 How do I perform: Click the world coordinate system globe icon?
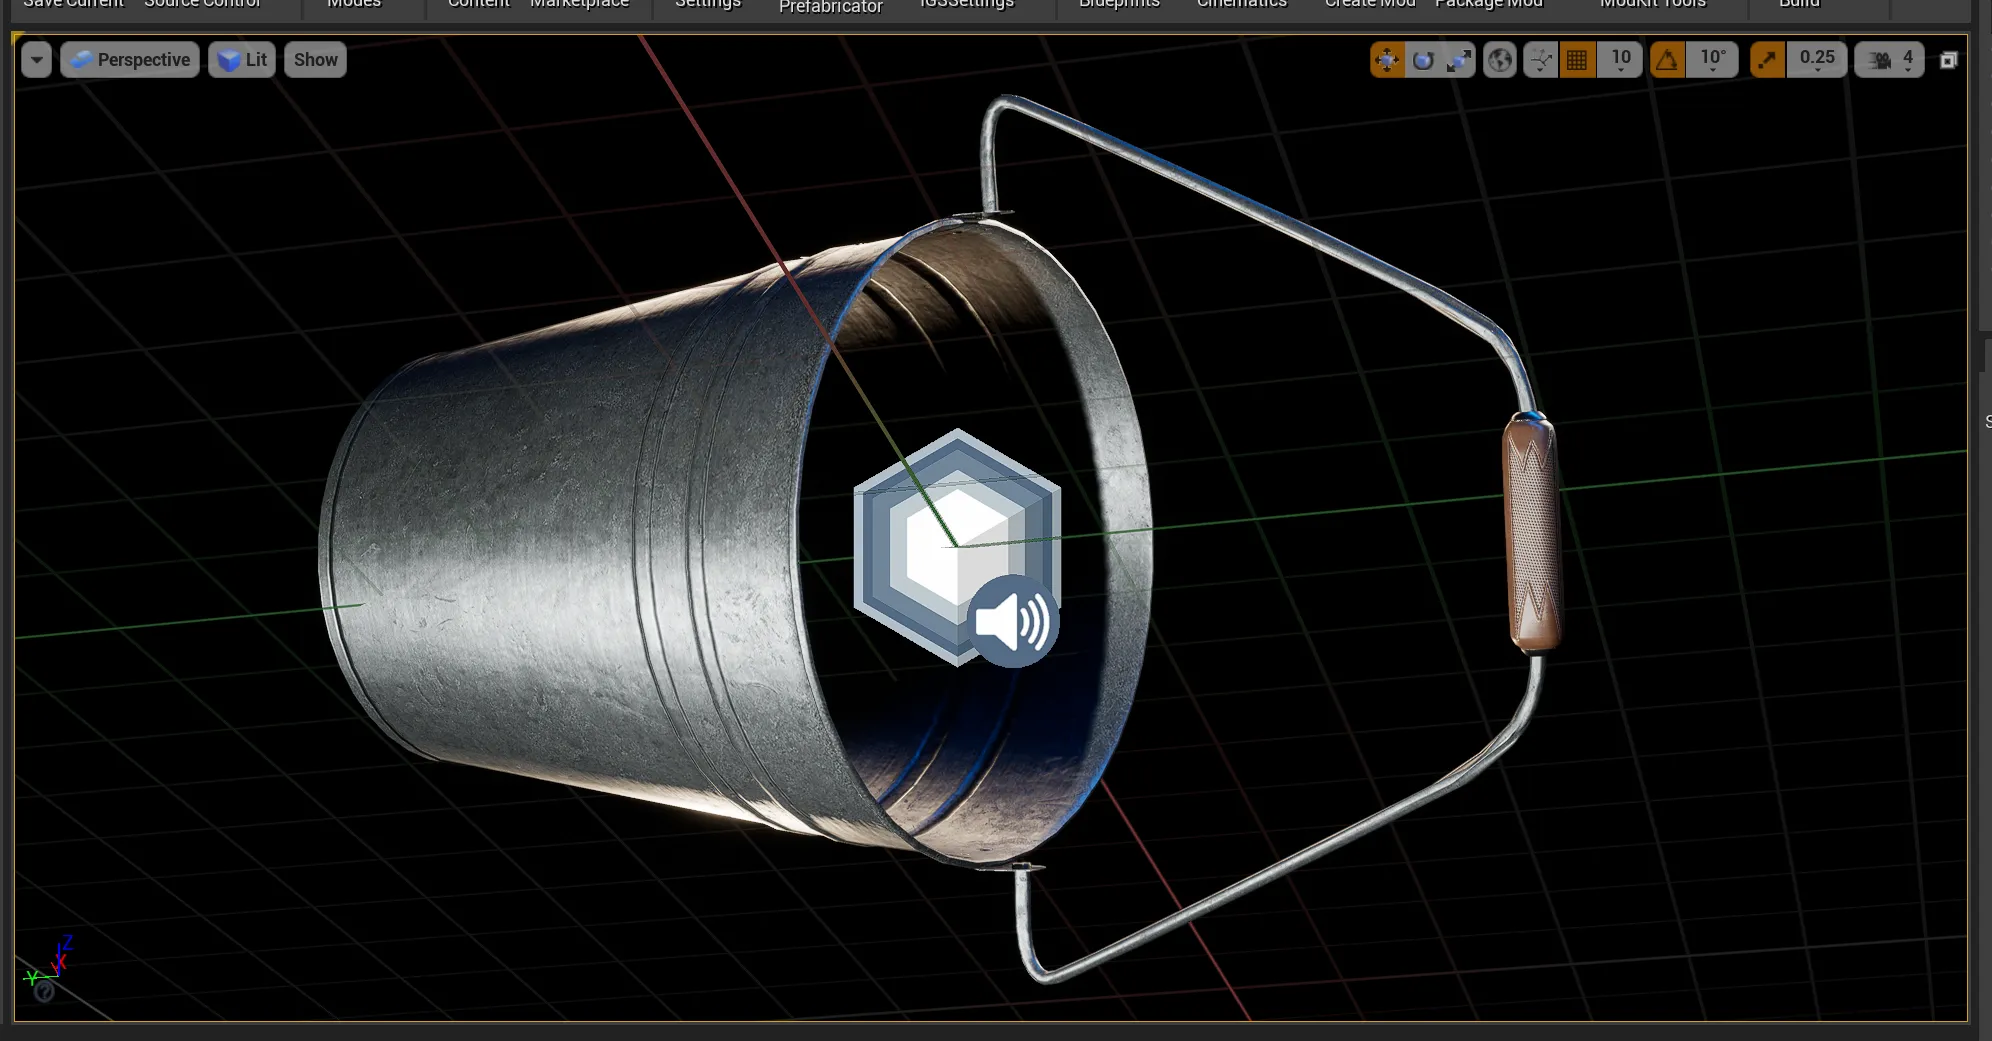pyautogui.click(x=1500, y=60)
